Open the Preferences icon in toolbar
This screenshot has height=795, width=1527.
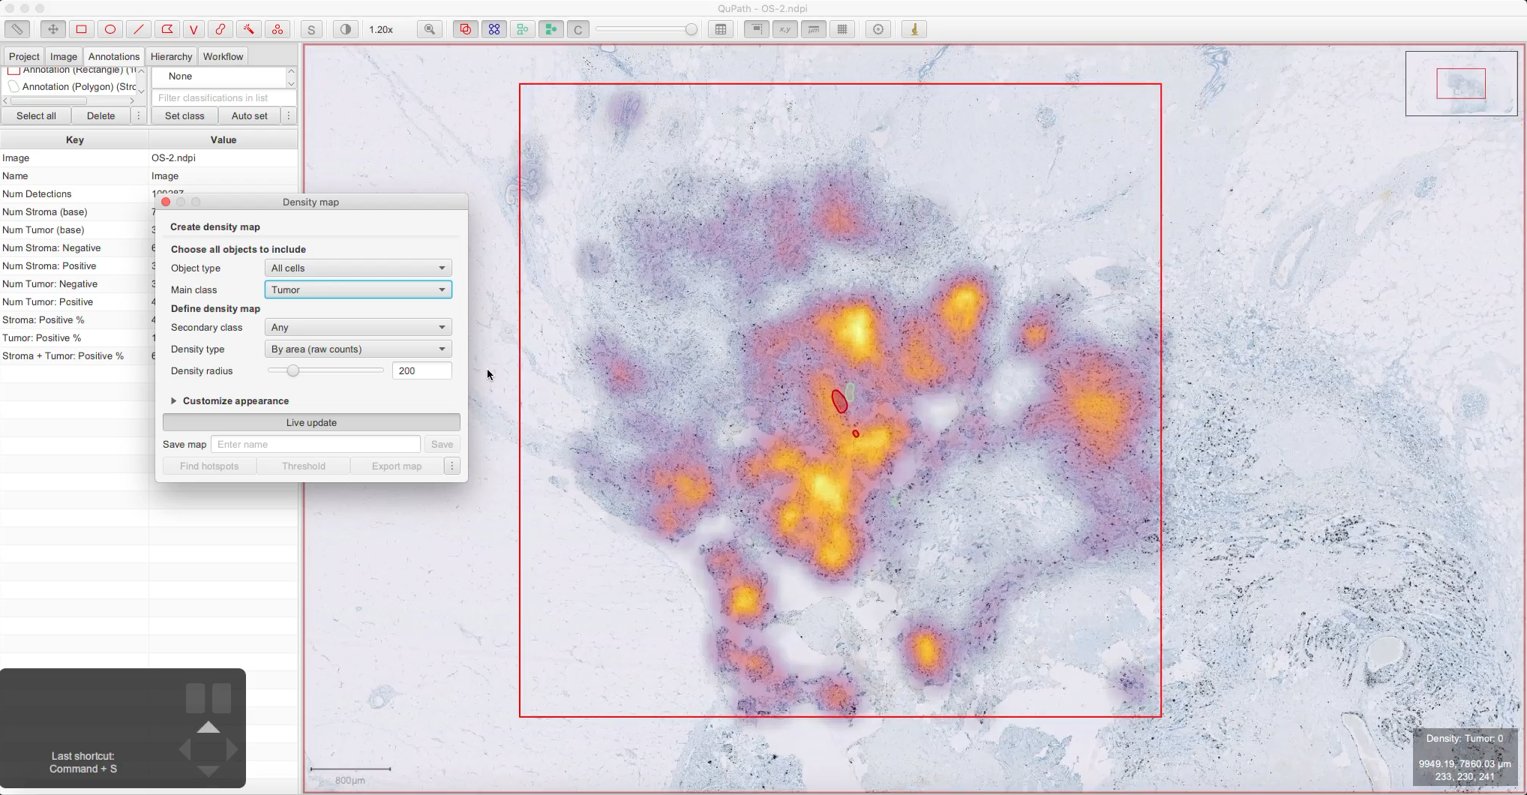[878, 29]
